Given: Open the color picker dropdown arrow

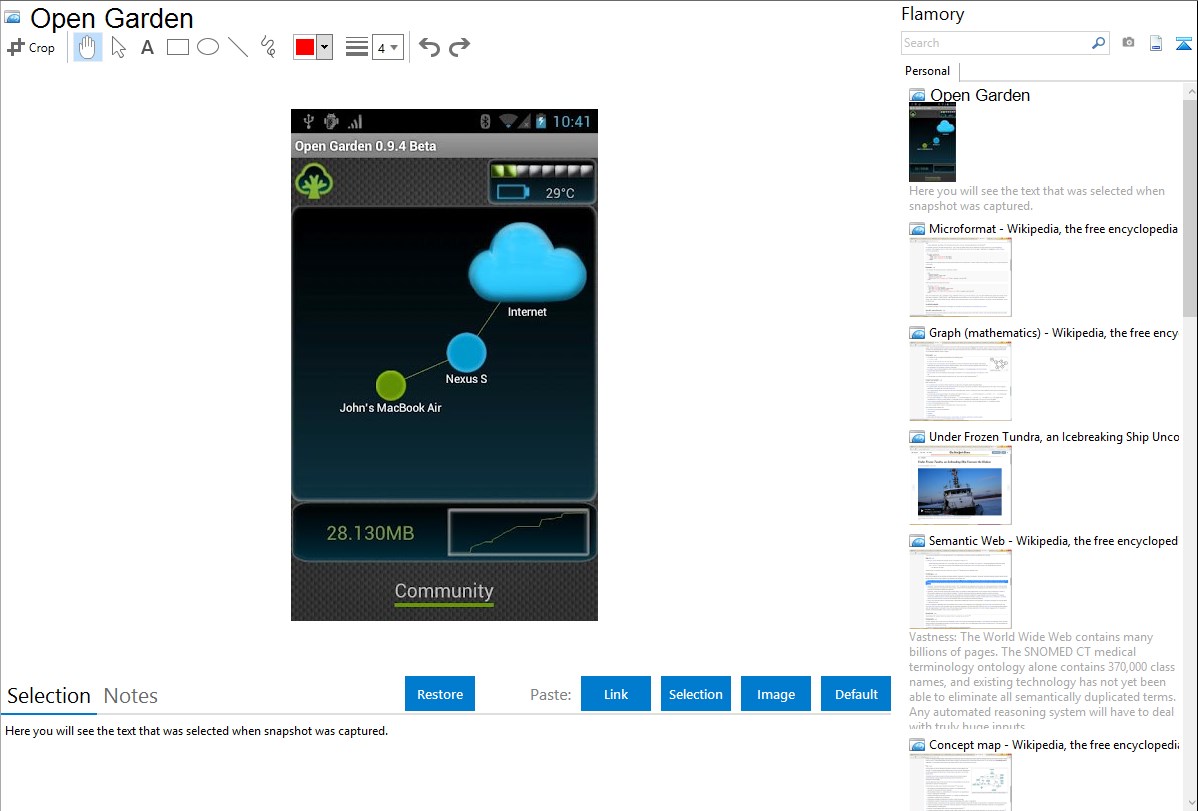Looking at the screenshot, I should (x=325, y=47).
